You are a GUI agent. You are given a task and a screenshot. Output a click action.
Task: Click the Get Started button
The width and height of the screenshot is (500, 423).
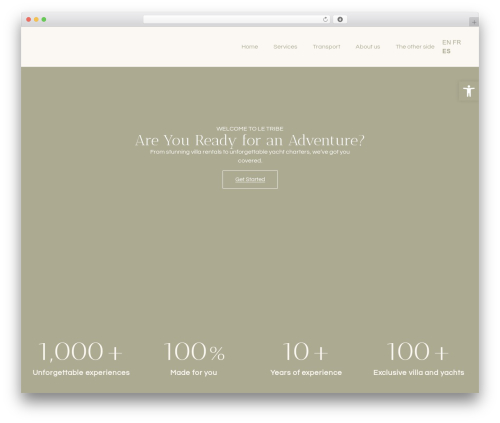[250, 179]
